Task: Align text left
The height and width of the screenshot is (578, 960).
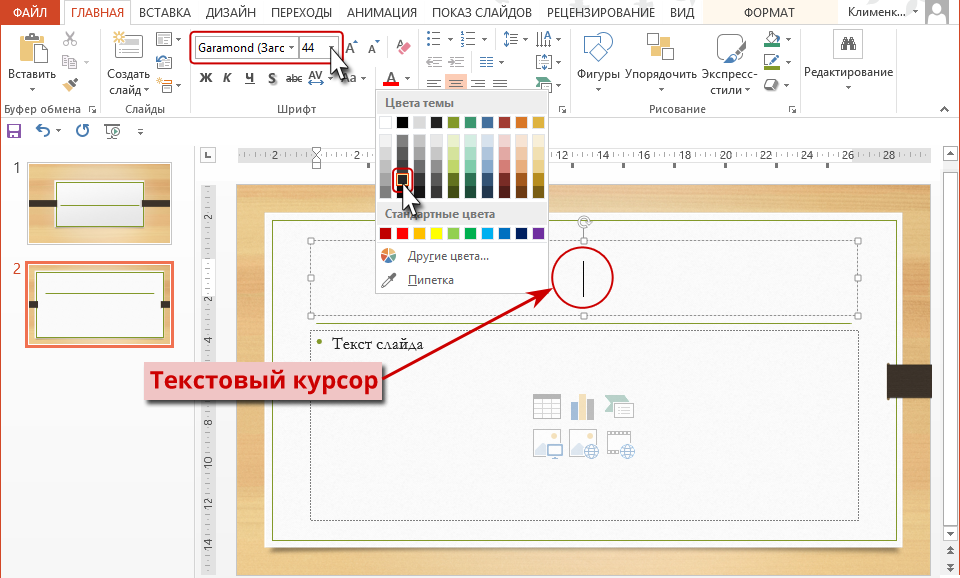Action: tap(433, 84)
